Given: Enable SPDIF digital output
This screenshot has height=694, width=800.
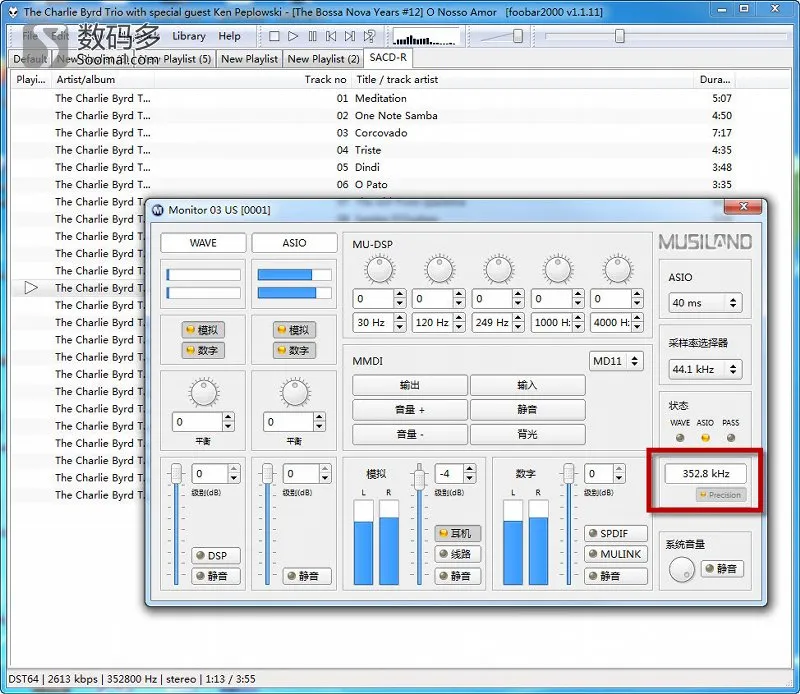Looking at the screenshot, I should [x=616, y=533].
